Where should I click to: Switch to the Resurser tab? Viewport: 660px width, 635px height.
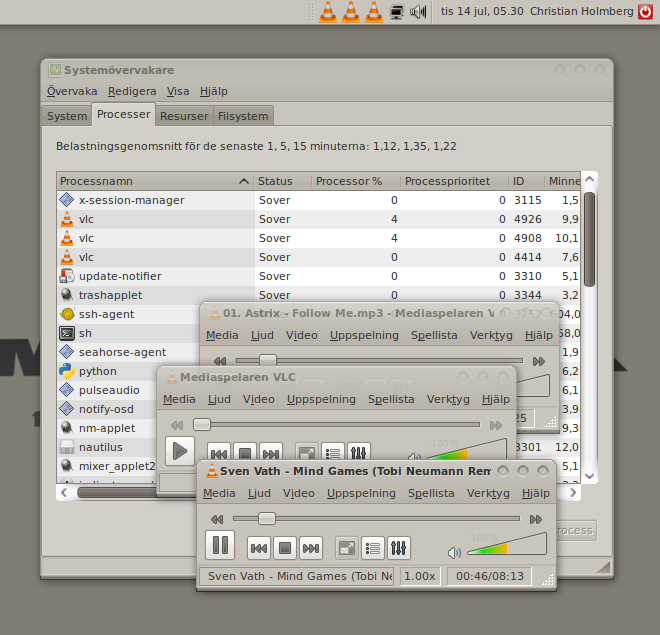pos(184,116)
